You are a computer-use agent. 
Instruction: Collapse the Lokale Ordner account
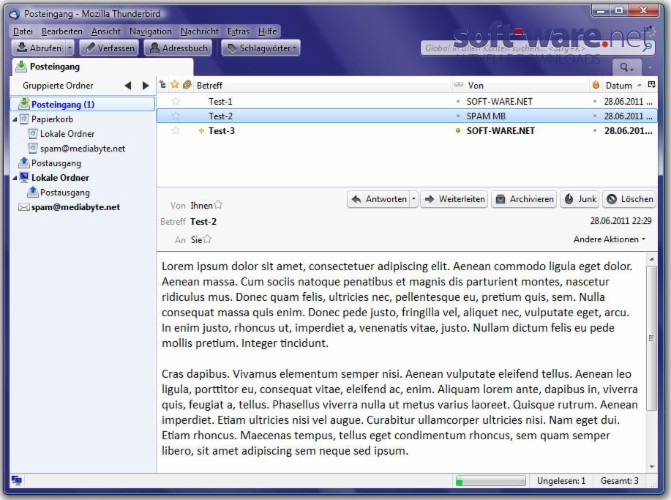15,178
